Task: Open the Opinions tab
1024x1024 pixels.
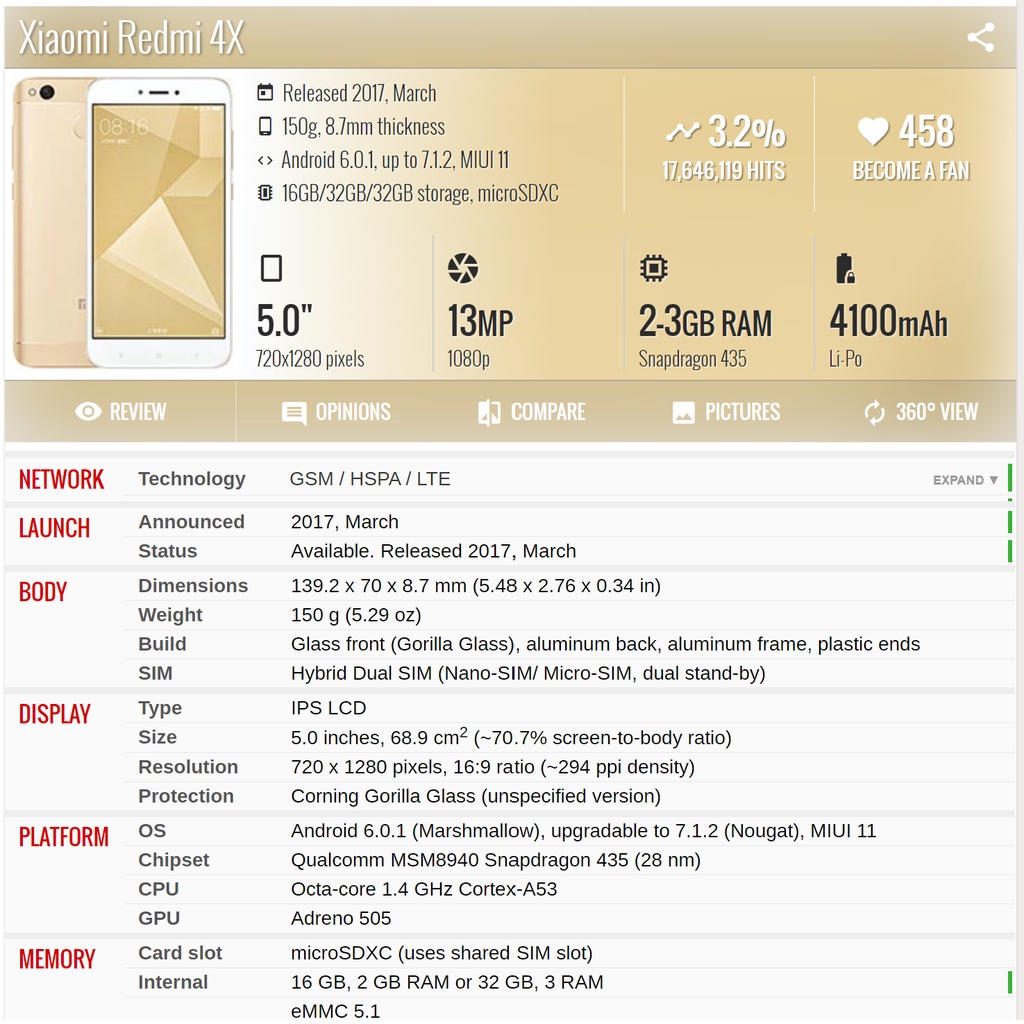Action: [x=336, y=412]
